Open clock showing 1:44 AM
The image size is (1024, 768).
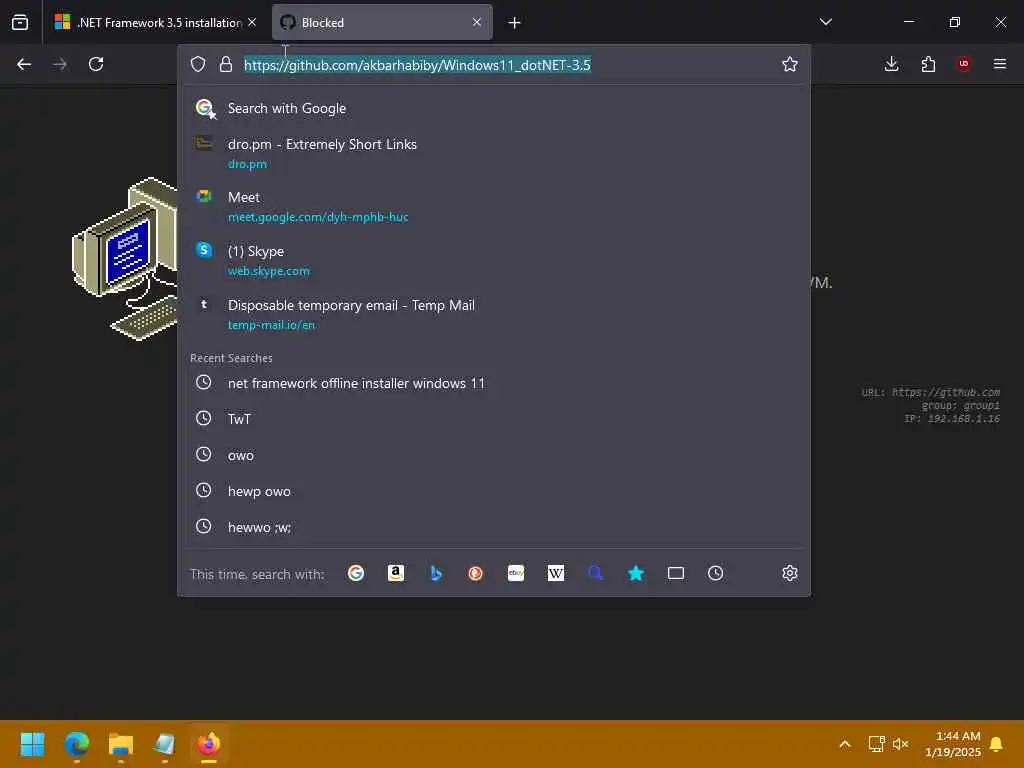tap(953, 744)
